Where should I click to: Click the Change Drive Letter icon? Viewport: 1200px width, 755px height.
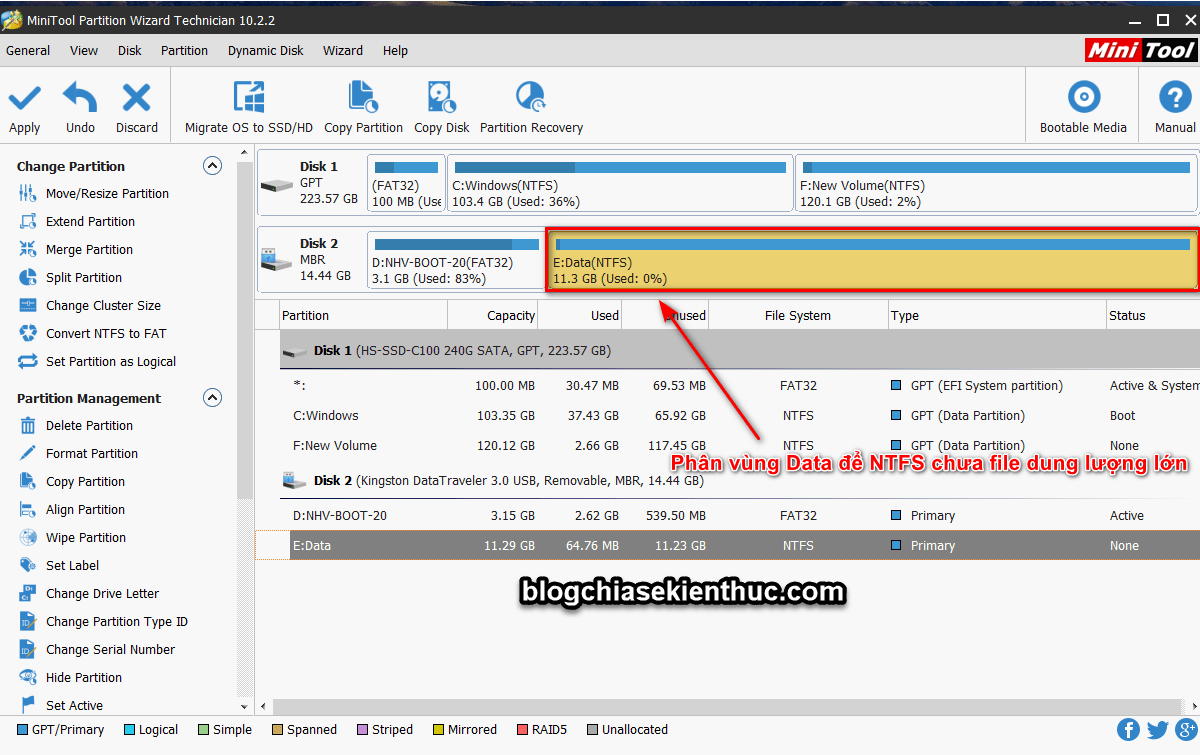[28, 593]
